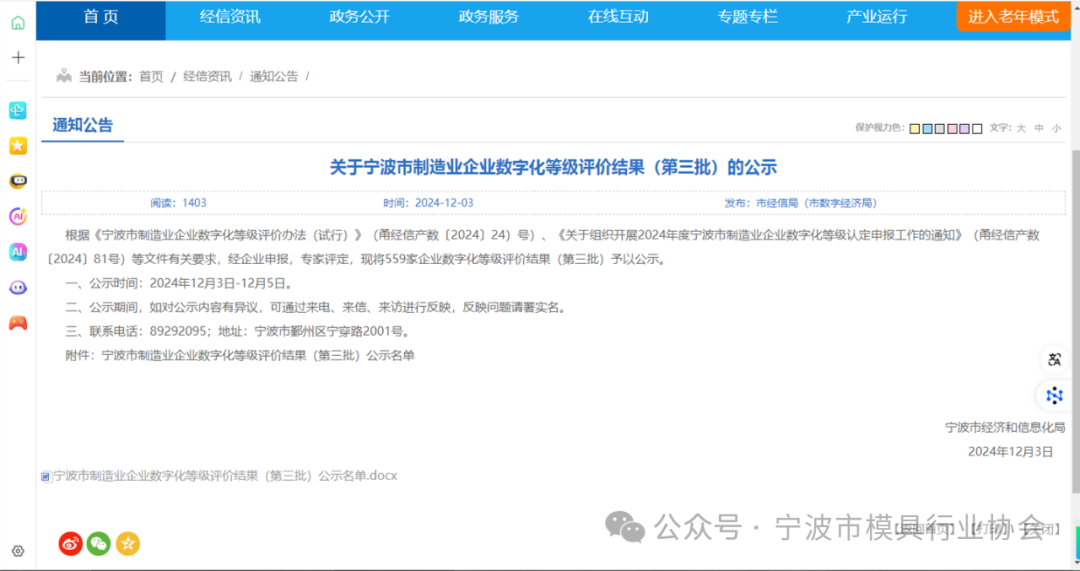Open the 政务公开 navigation menu
Image resolution: width=1080 pixels, height=571 pixels.
360,17
